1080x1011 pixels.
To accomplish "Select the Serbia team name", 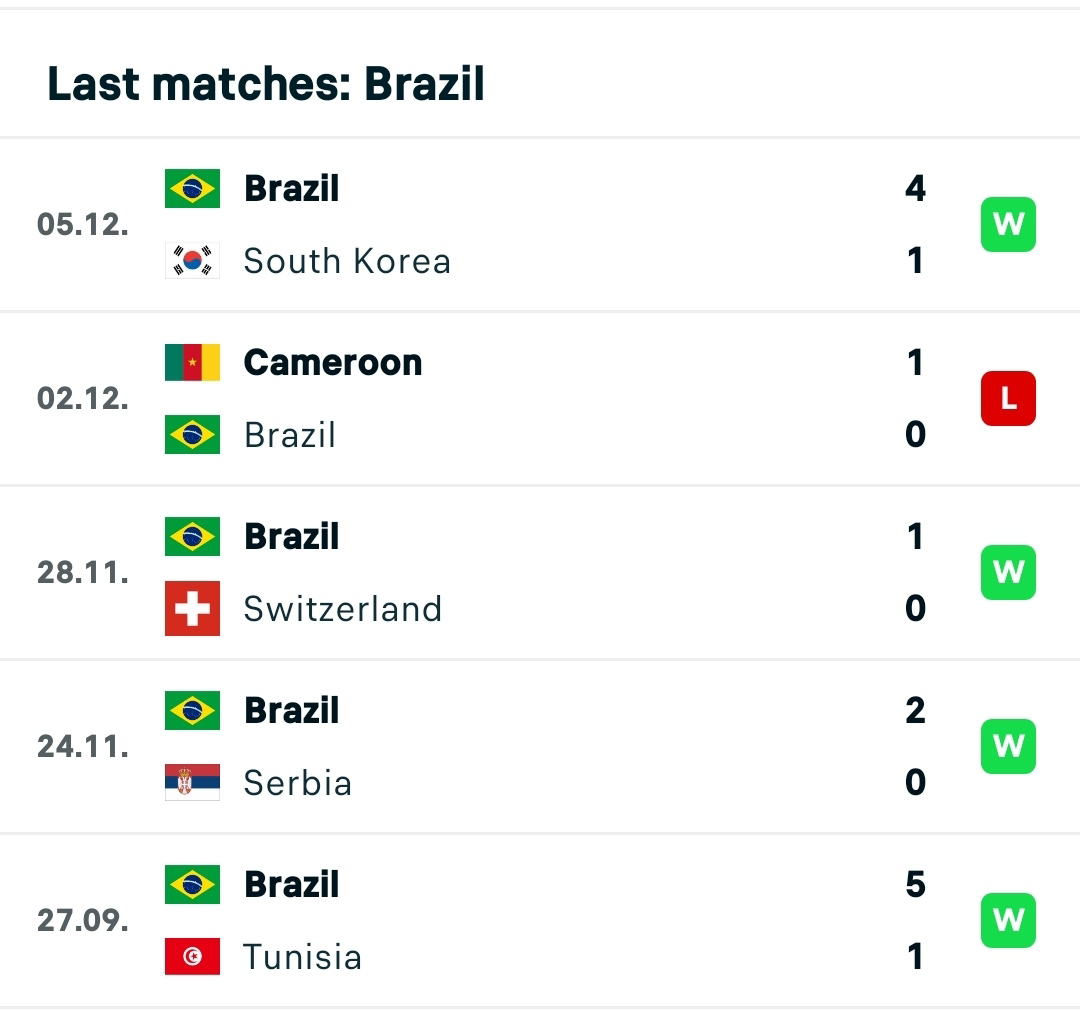I will [297, 783].
